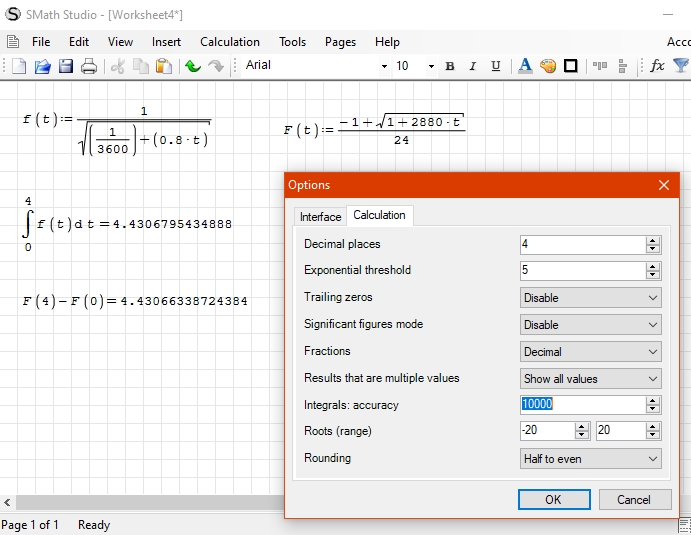Screen dimensions: 691x535
Task: Open the Fractions dropdown set to Decimal
Action: coord(591,352)
